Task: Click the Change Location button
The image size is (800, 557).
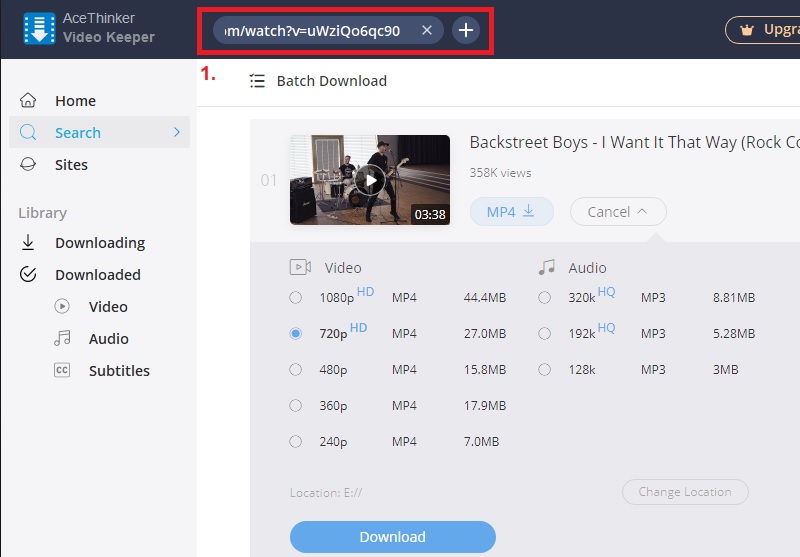Action: tap(685, 492)
